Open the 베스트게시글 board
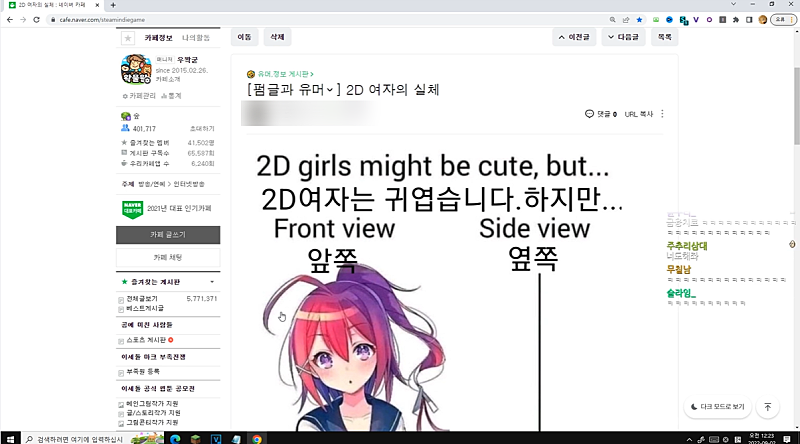 click(145, 308)
